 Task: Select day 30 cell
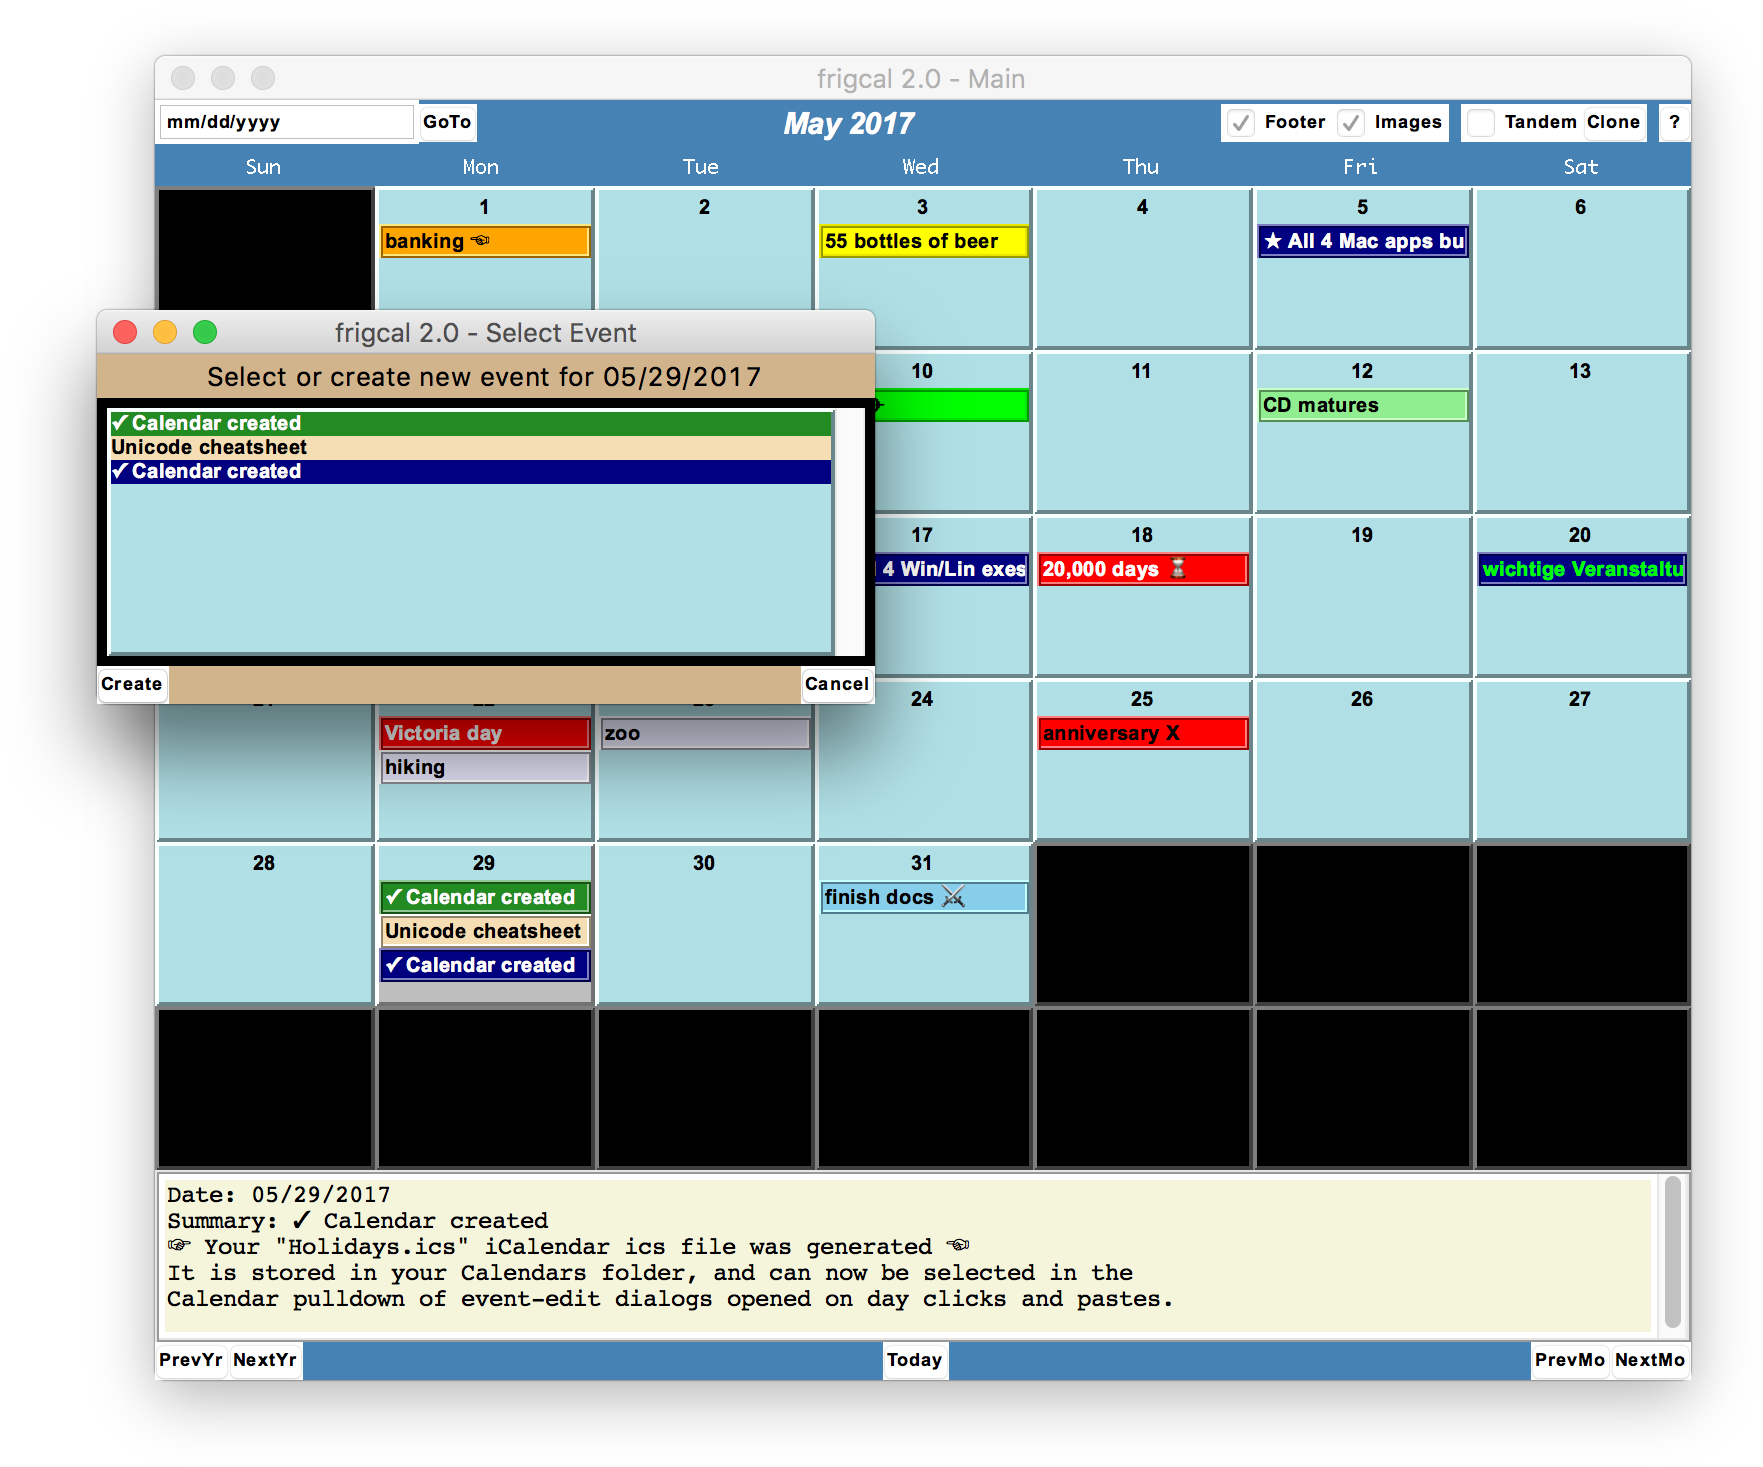705,924
